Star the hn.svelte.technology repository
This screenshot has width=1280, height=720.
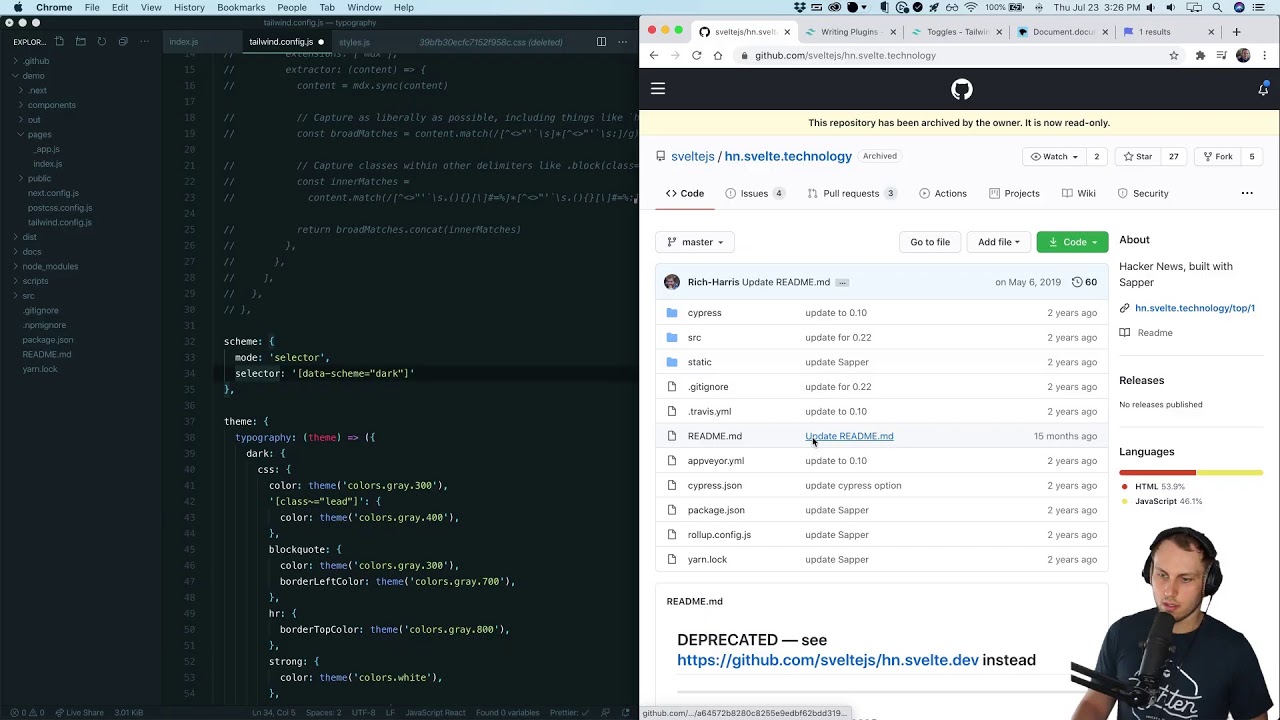1138,157
